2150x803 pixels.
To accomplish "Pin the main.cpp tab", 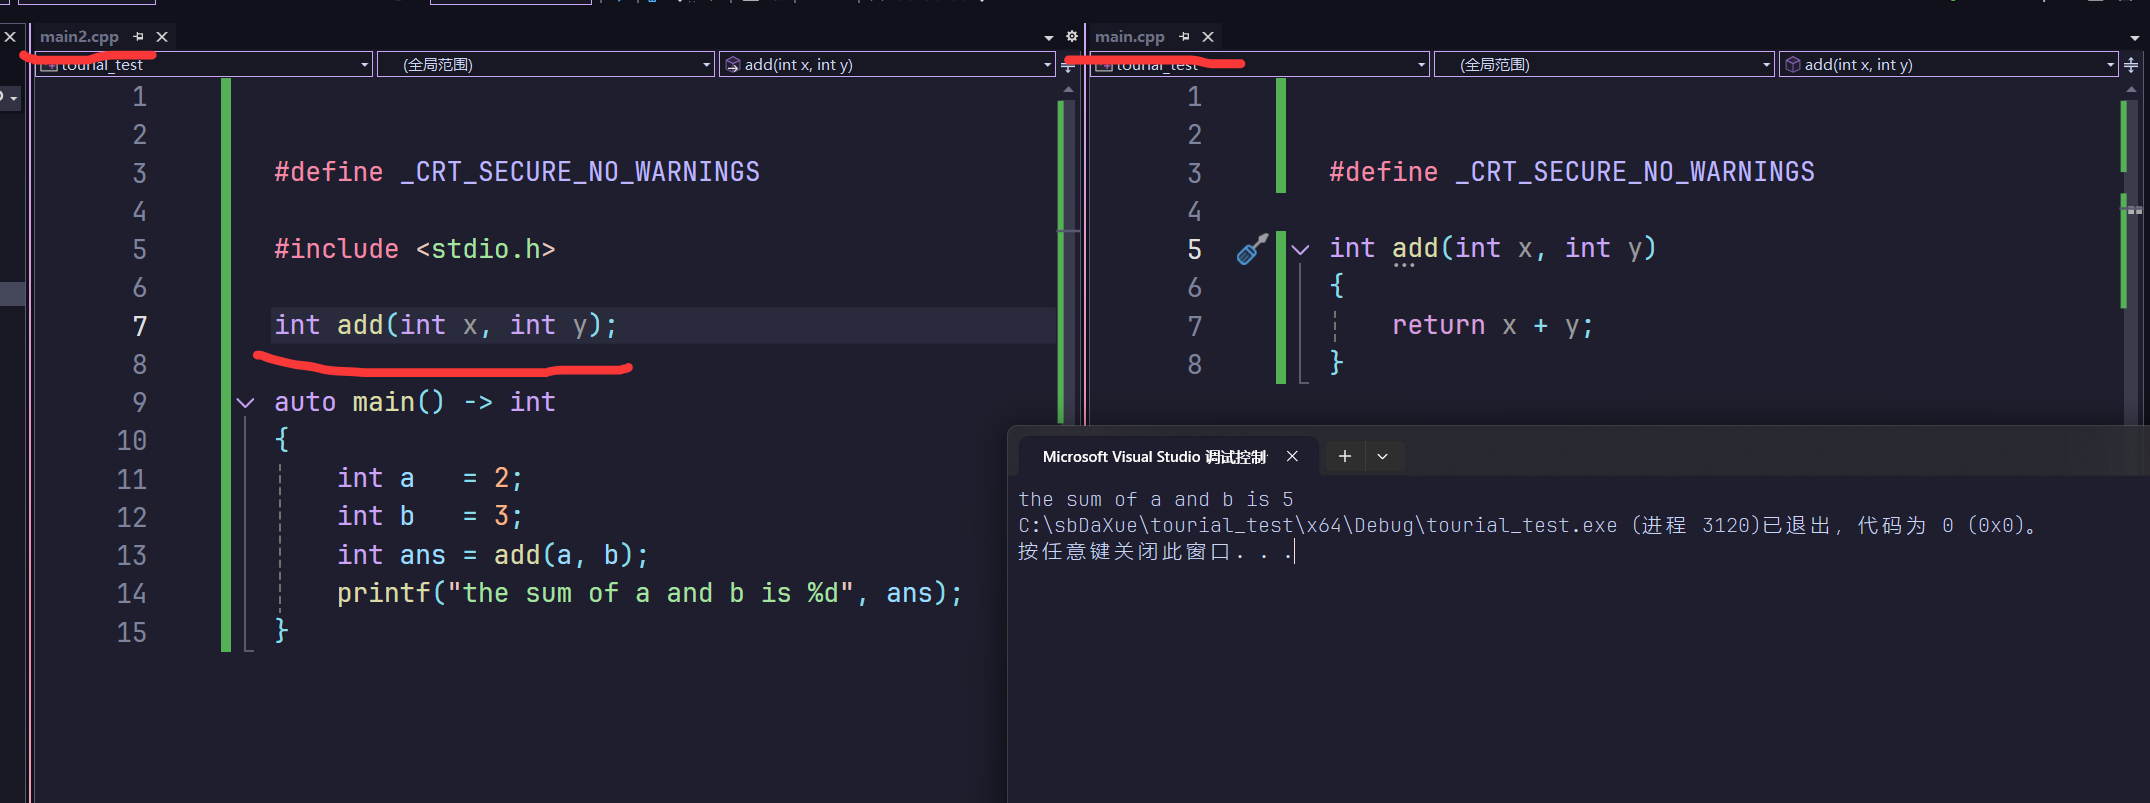I will coord(1184,37).
